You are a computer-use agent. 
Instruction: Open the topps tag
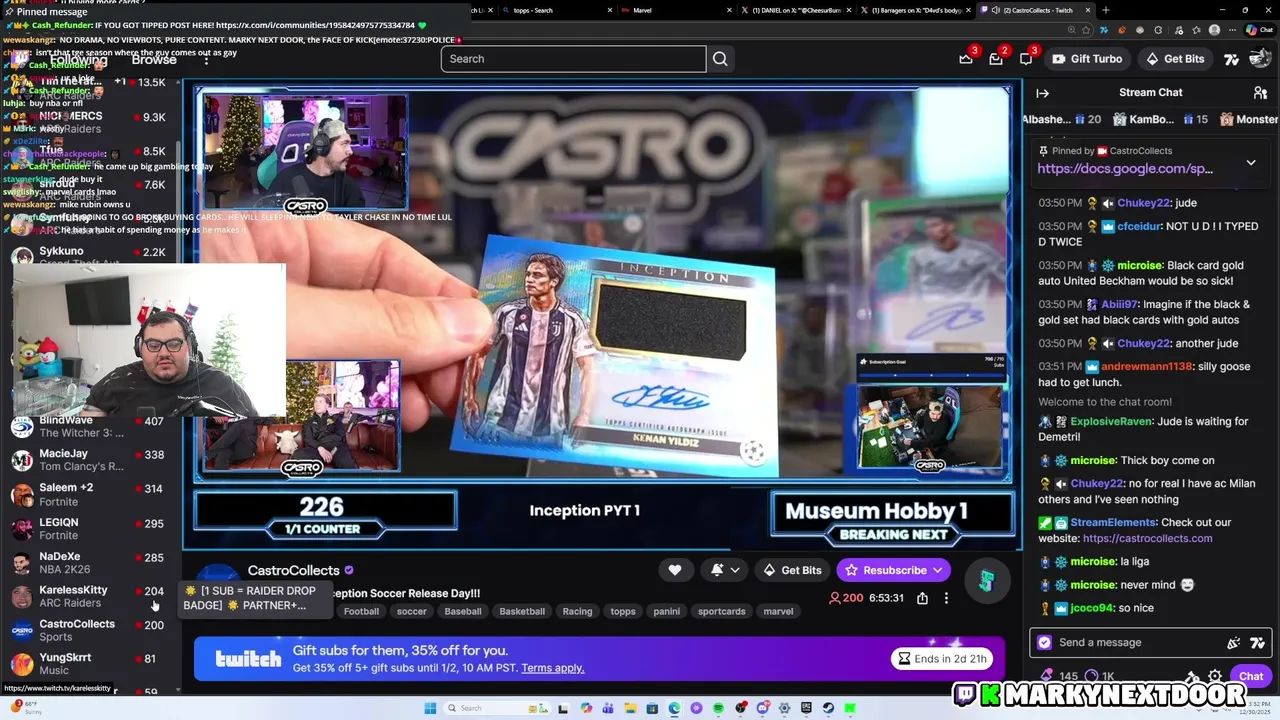click(623, 611)
